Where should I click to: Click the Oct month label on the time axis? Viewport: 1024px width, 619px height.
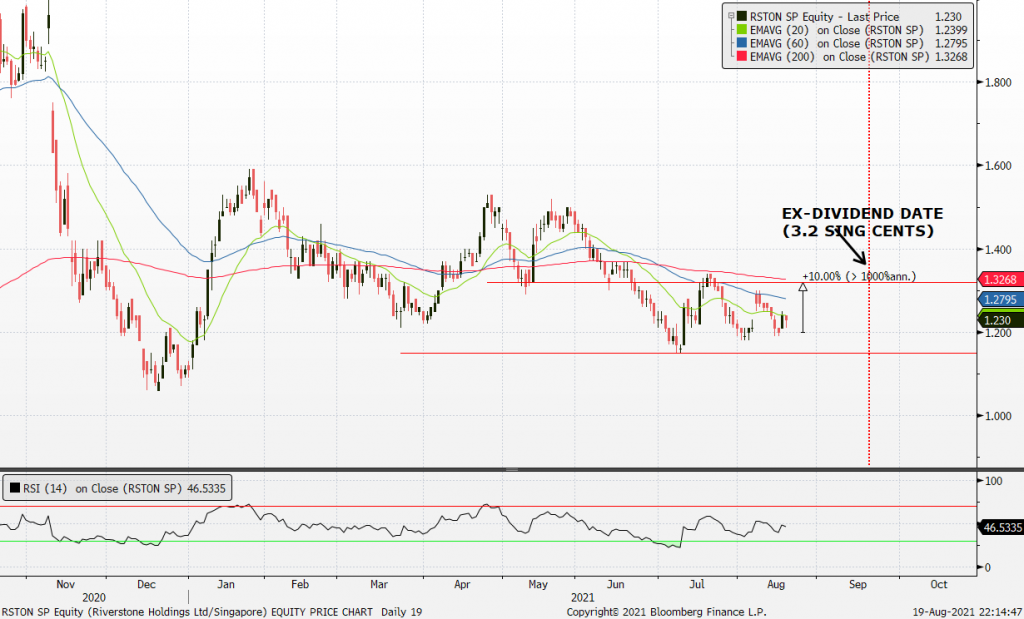click(939, 584)
